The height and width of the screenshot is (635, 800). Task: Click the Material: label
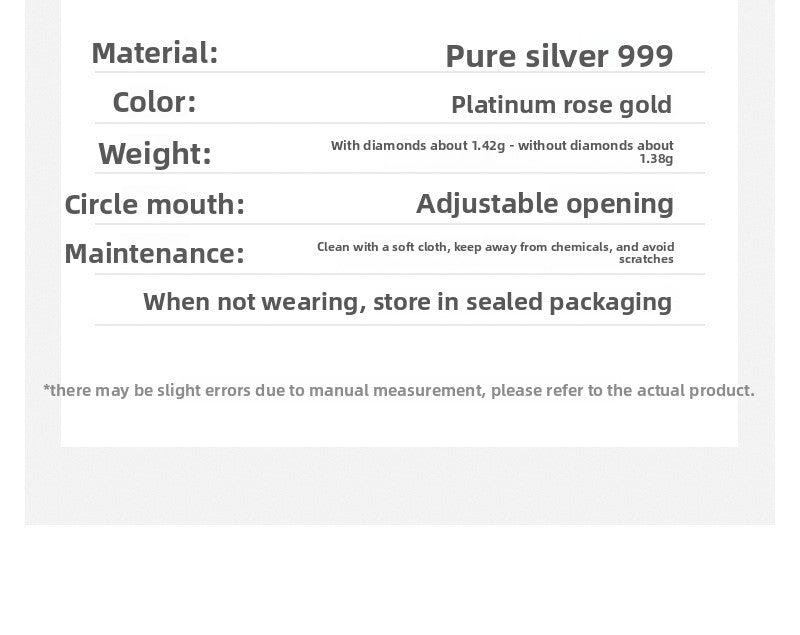click(155, 53)
